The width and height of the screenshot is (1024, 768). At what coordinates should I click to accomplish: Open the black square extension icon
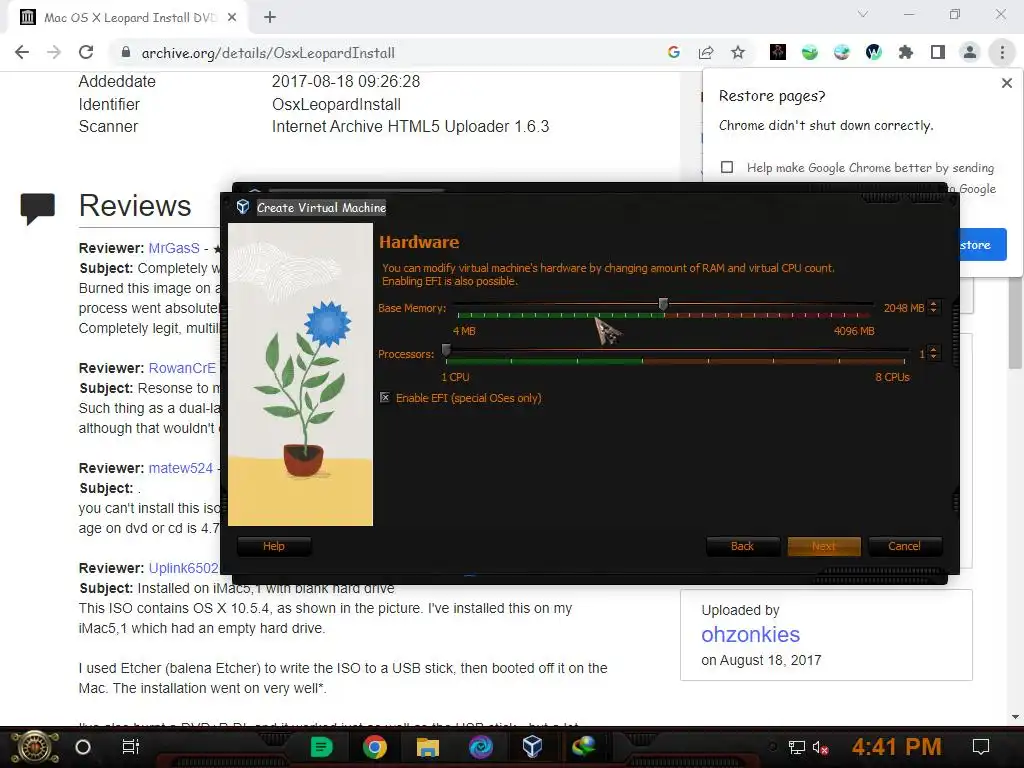click(778, 52)
